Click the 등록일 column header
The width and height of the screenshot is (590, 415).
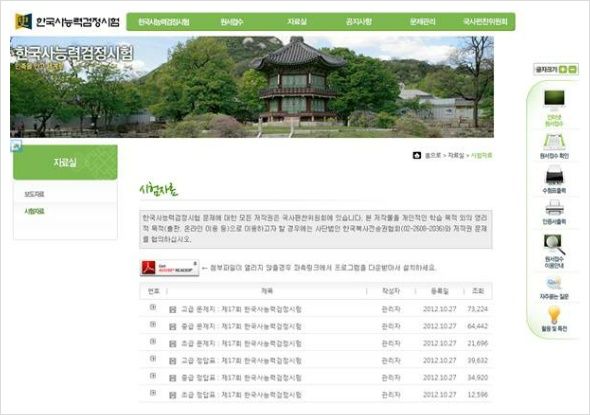click(439, 291)
